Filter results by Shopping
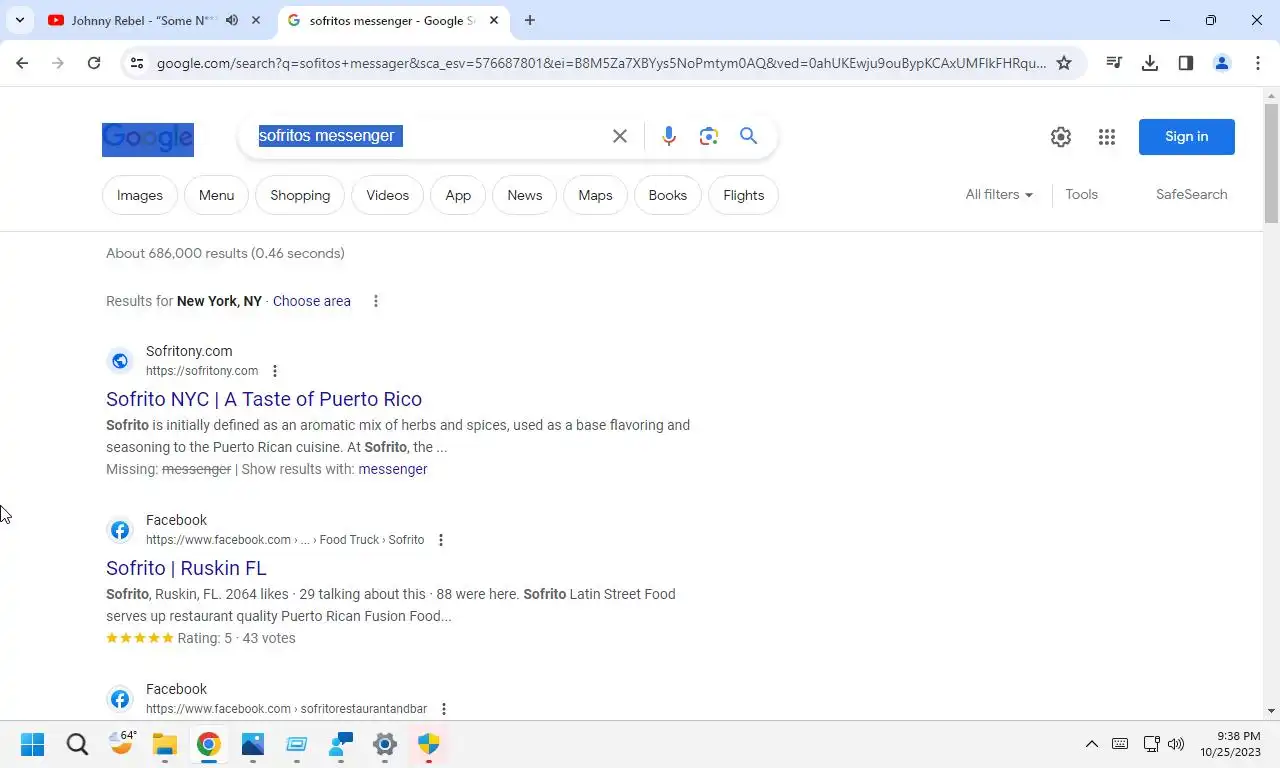 point(300,195)
